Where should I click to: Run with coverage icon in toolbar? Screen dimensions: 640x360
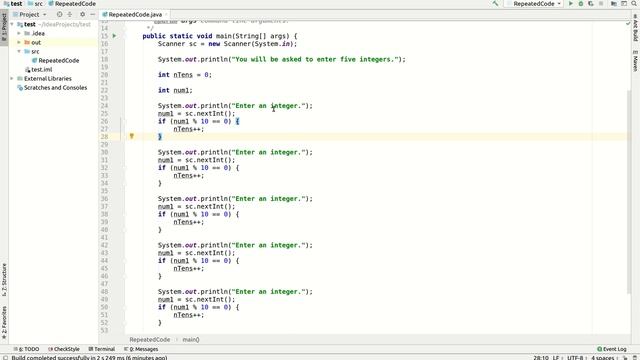591,4
